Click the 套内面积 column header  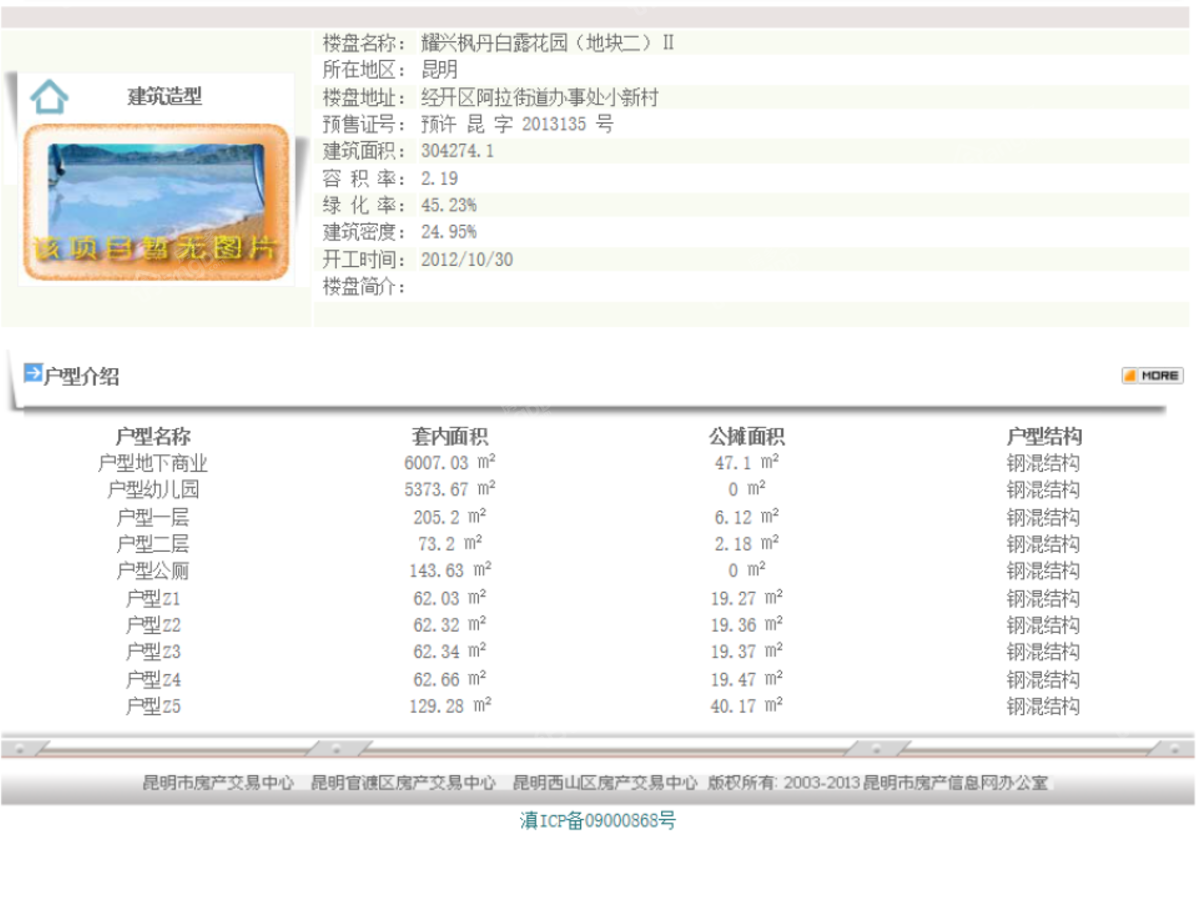click(450, 437)
